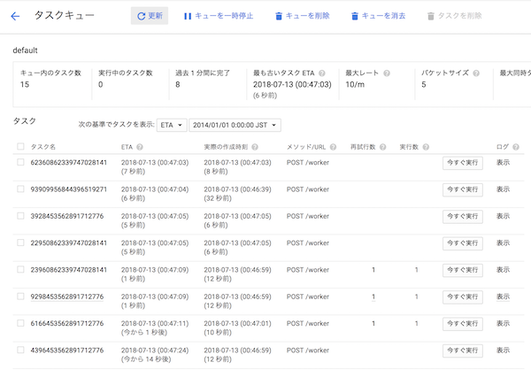Click the キュー内のタスク数 value 15
531x370 pixels.
[x=25, y=85]
